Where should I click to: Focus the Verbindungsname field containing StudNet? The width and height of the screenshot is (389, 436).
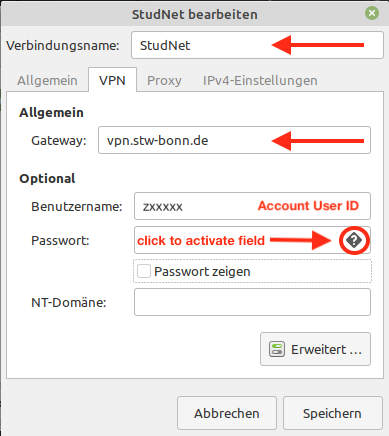coord(257,45)
